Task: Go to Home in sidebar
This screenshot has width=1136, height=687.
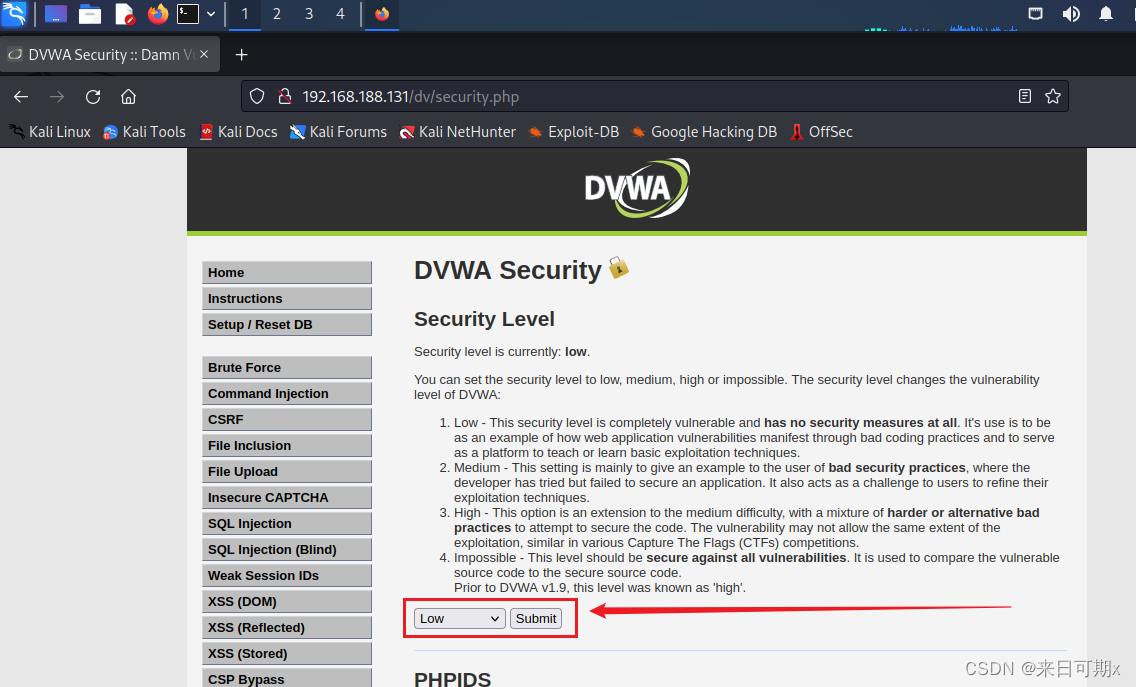Action: pos(287,272)
